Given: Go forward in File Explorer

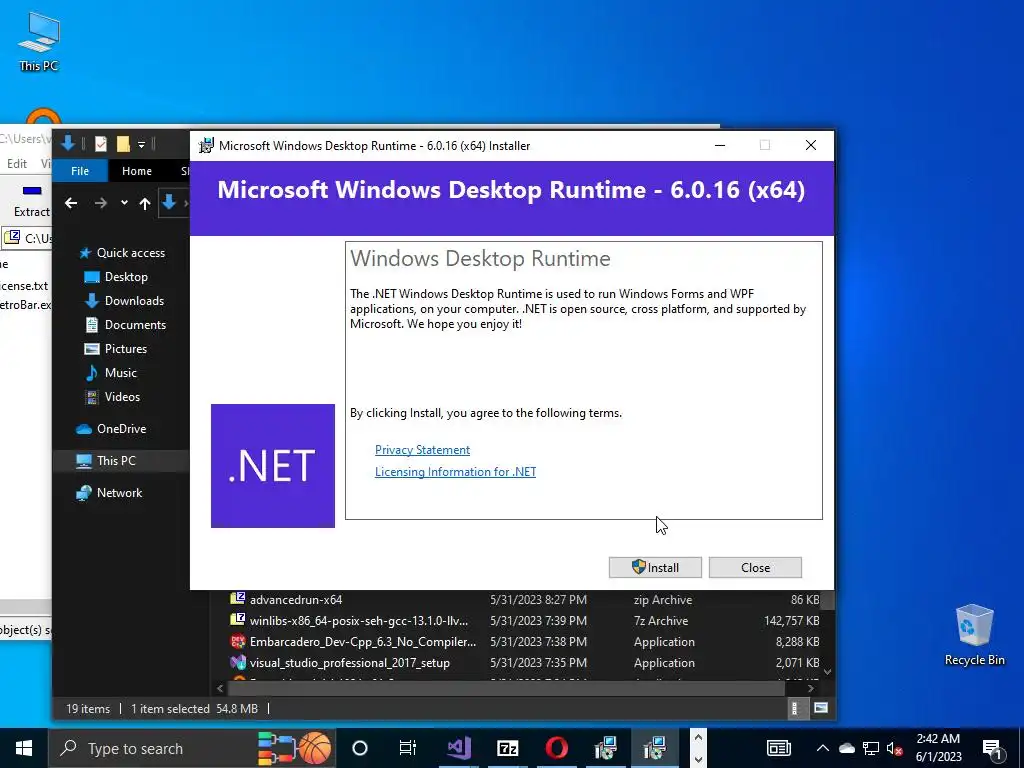Looking at the screenshot, I should (x=100, y=204).
